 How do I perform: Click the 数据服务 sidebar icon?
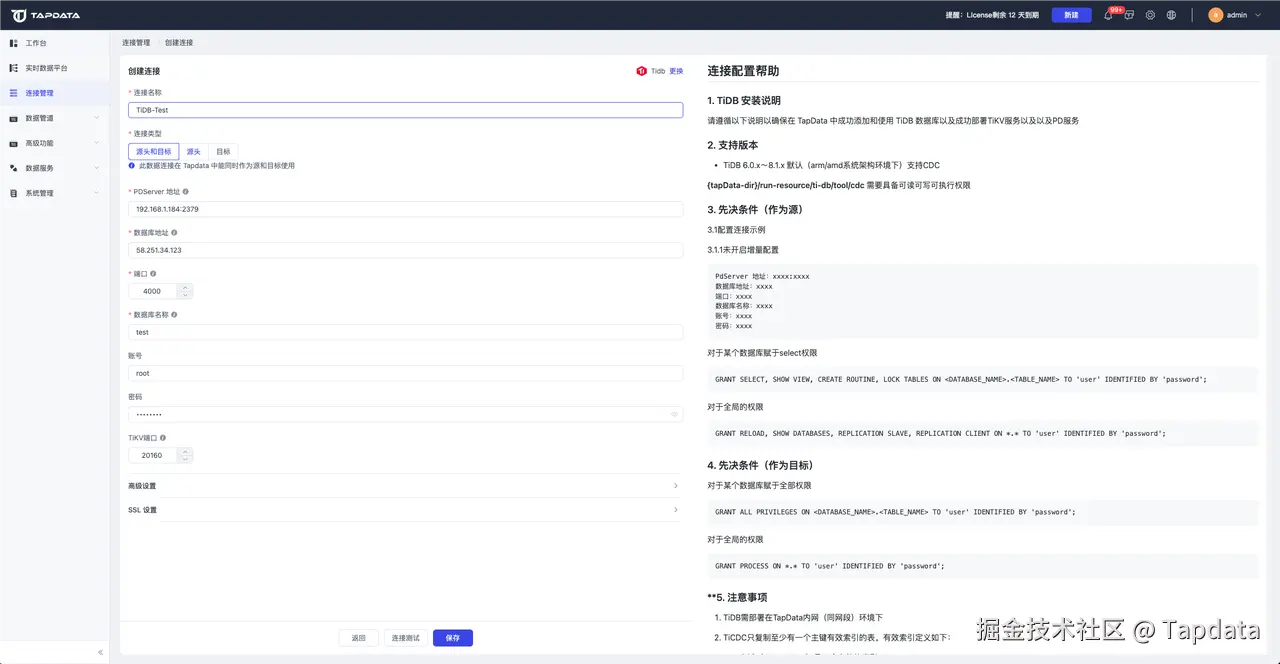click(13, 168)
